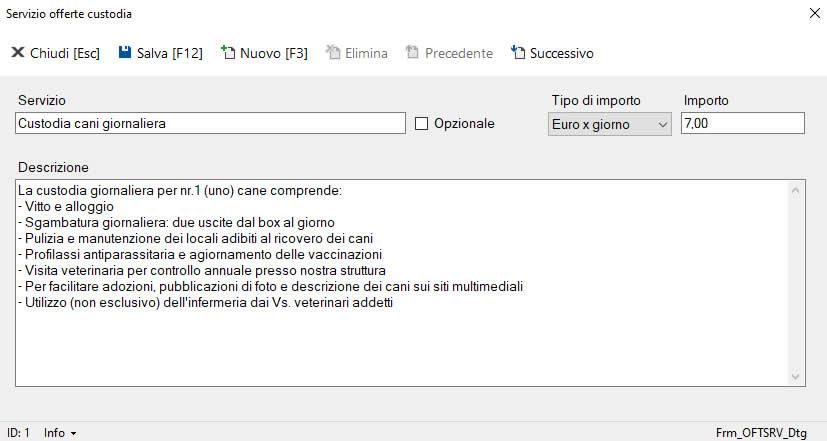827x441 pixels.
Task: Close the Servizio offerte custodia window
Action: click(812, 14)
